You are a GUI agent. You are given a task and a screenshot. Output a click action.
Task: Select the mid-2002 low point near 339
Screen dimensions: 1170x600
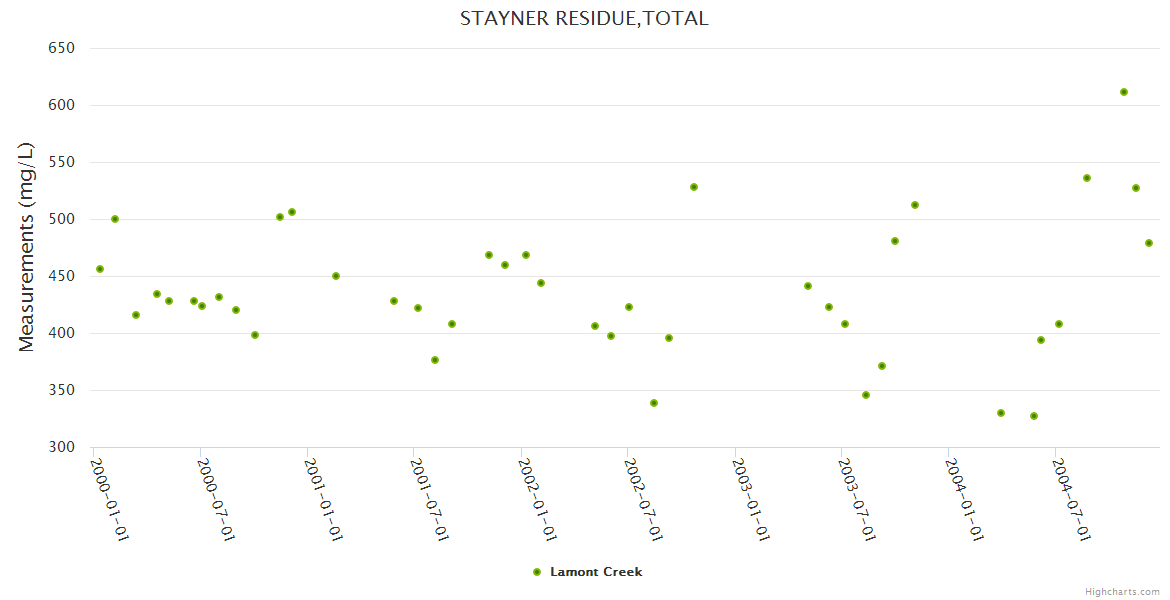pyautogui.click(x=654, y=403)
